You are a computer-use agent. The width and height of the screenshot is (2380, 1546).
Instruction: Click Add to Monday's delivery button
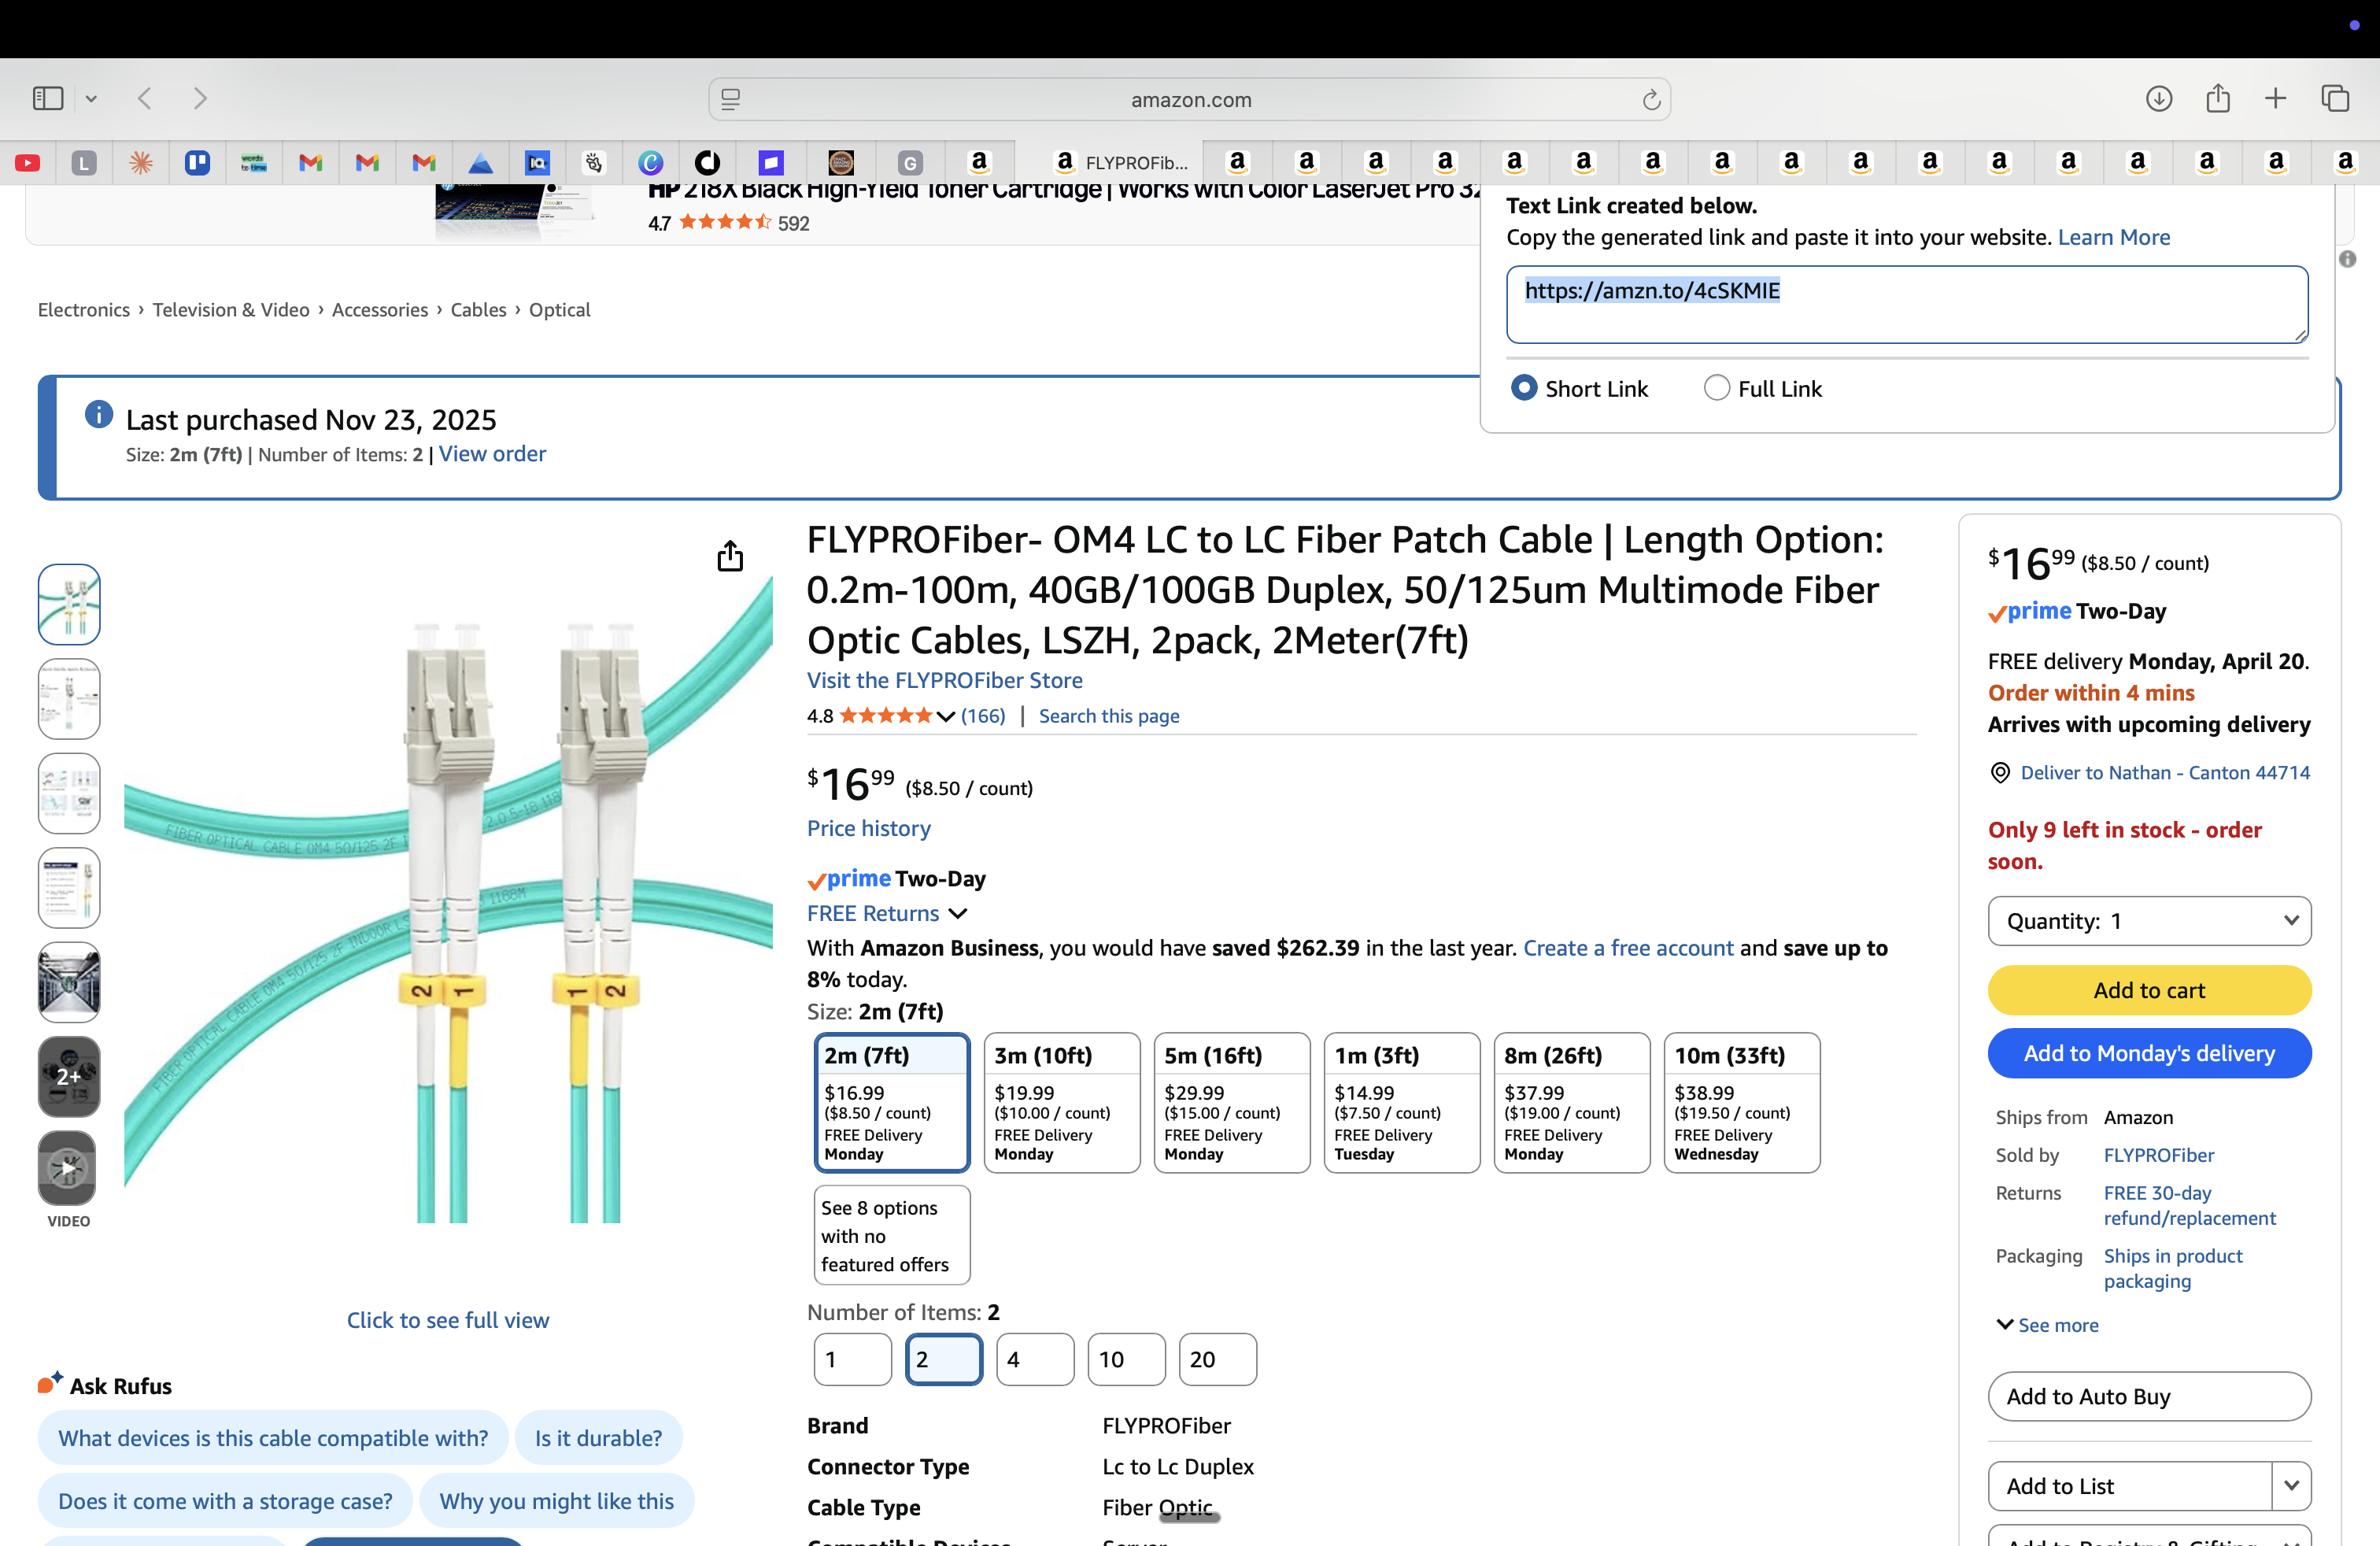[2149, 1053]
